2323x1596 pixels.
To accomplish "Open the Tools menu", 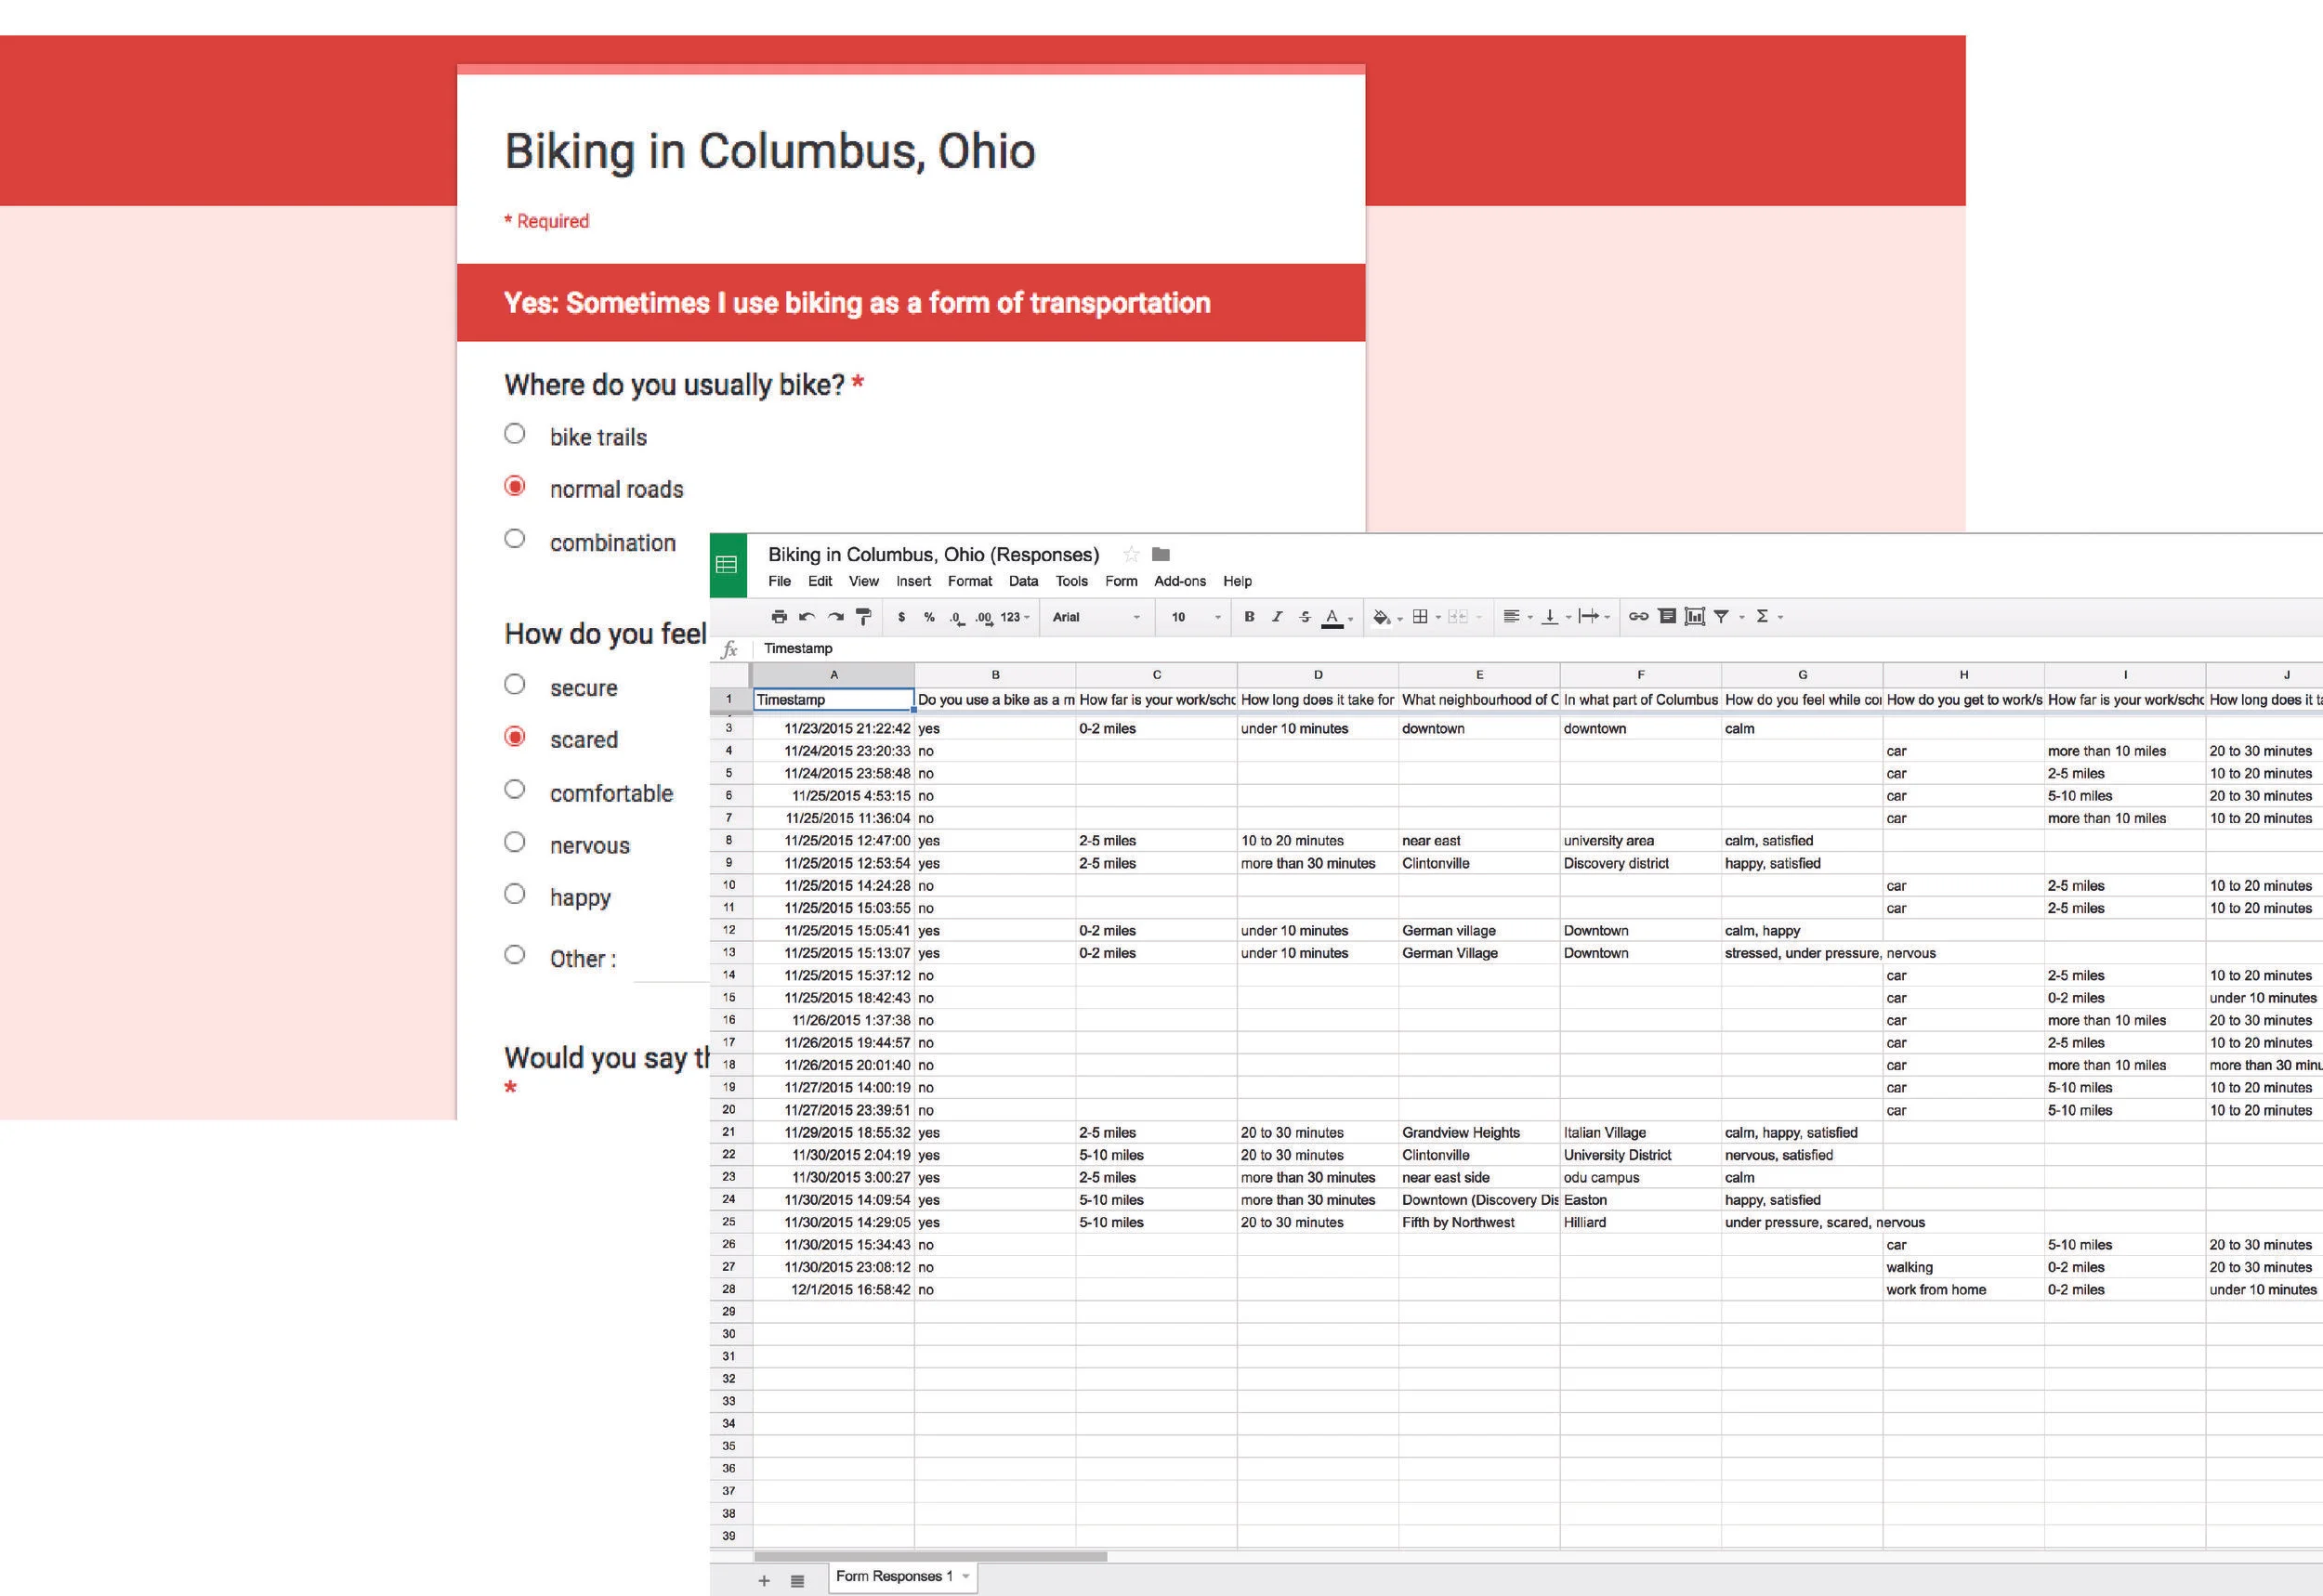I will [1072, 581].
